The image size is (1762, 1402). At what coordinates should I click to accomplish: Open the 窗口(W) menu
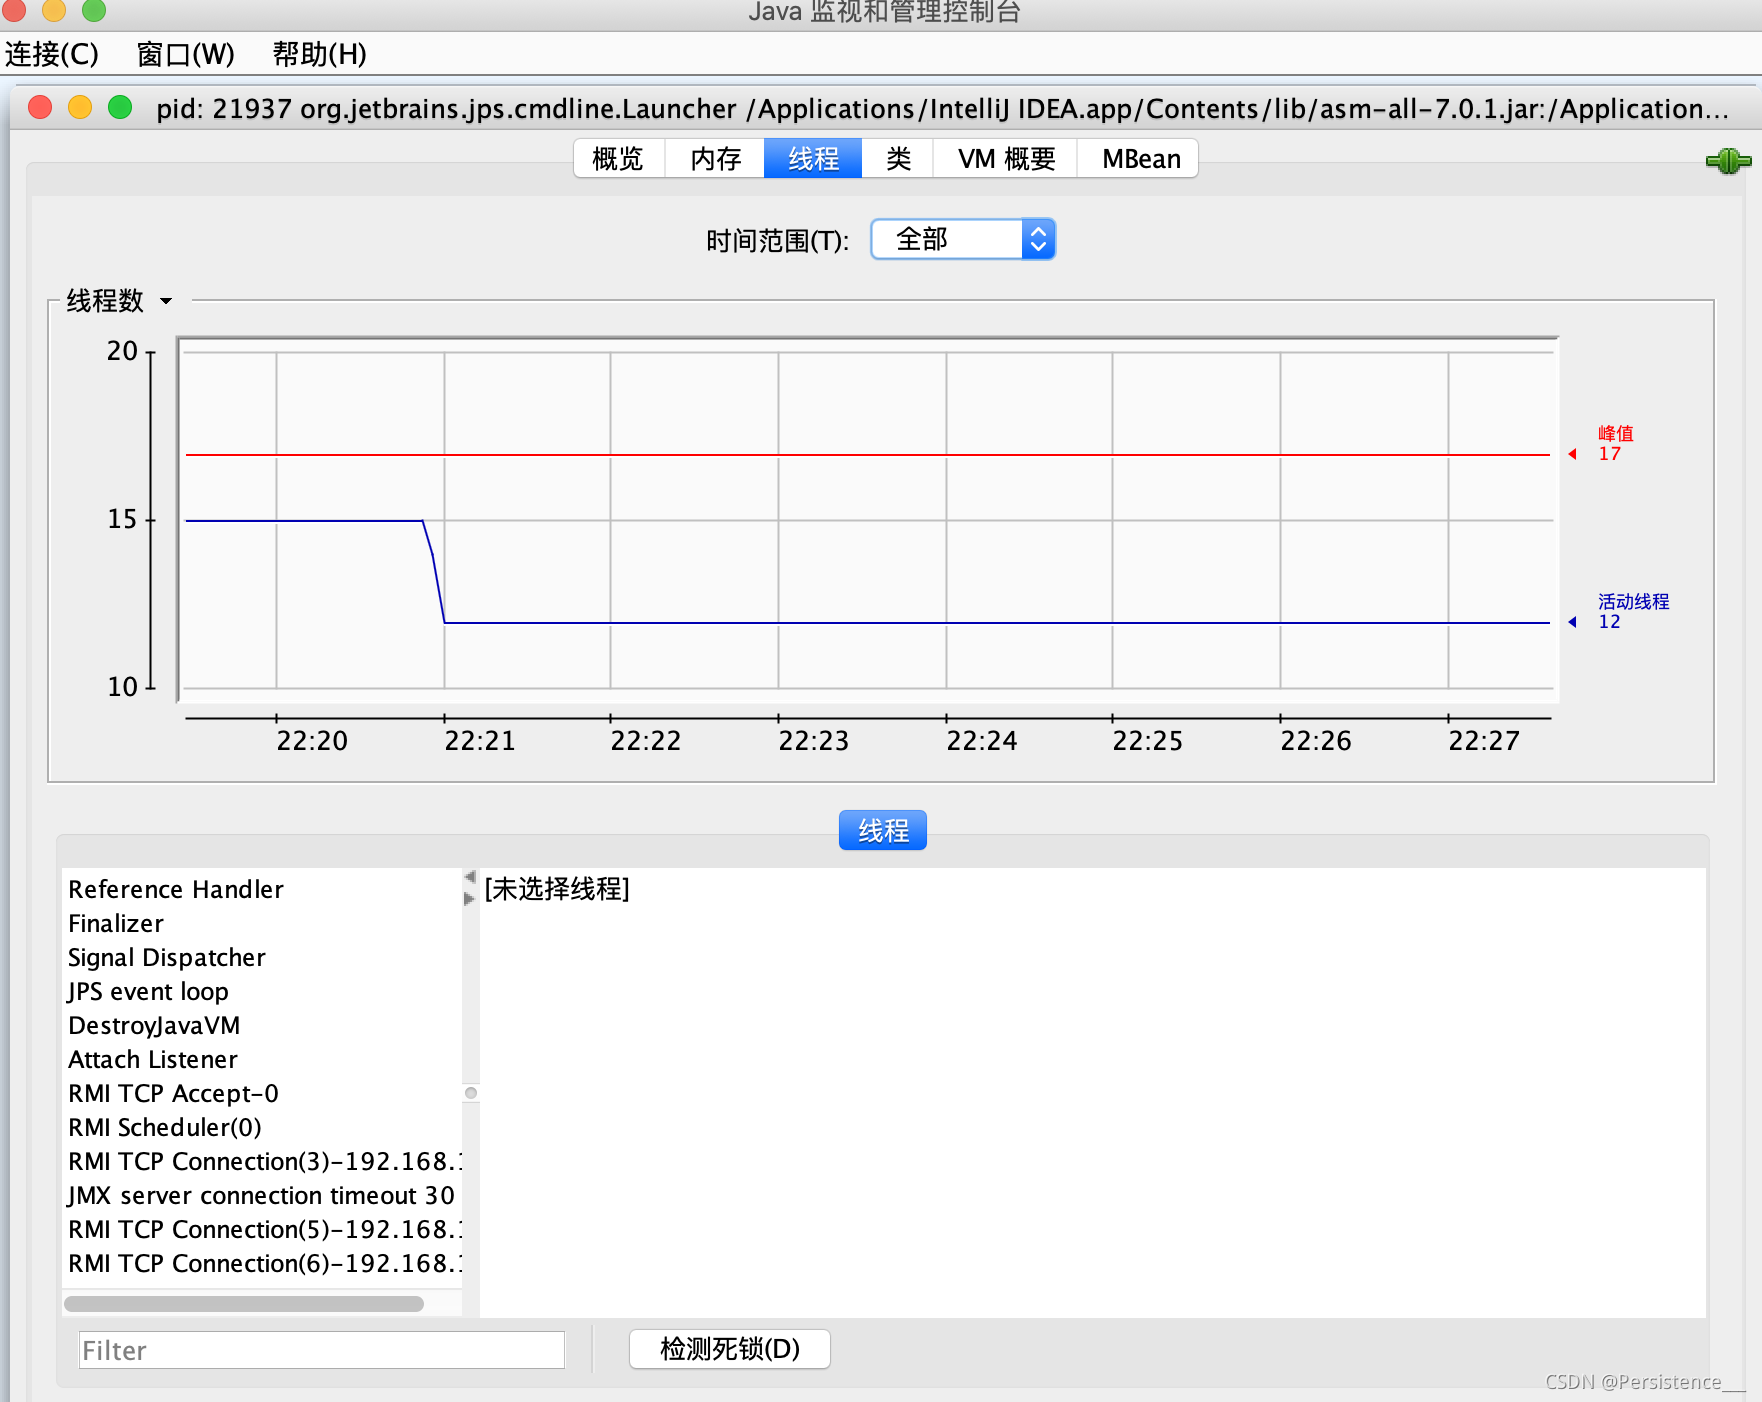pos(186,54)
